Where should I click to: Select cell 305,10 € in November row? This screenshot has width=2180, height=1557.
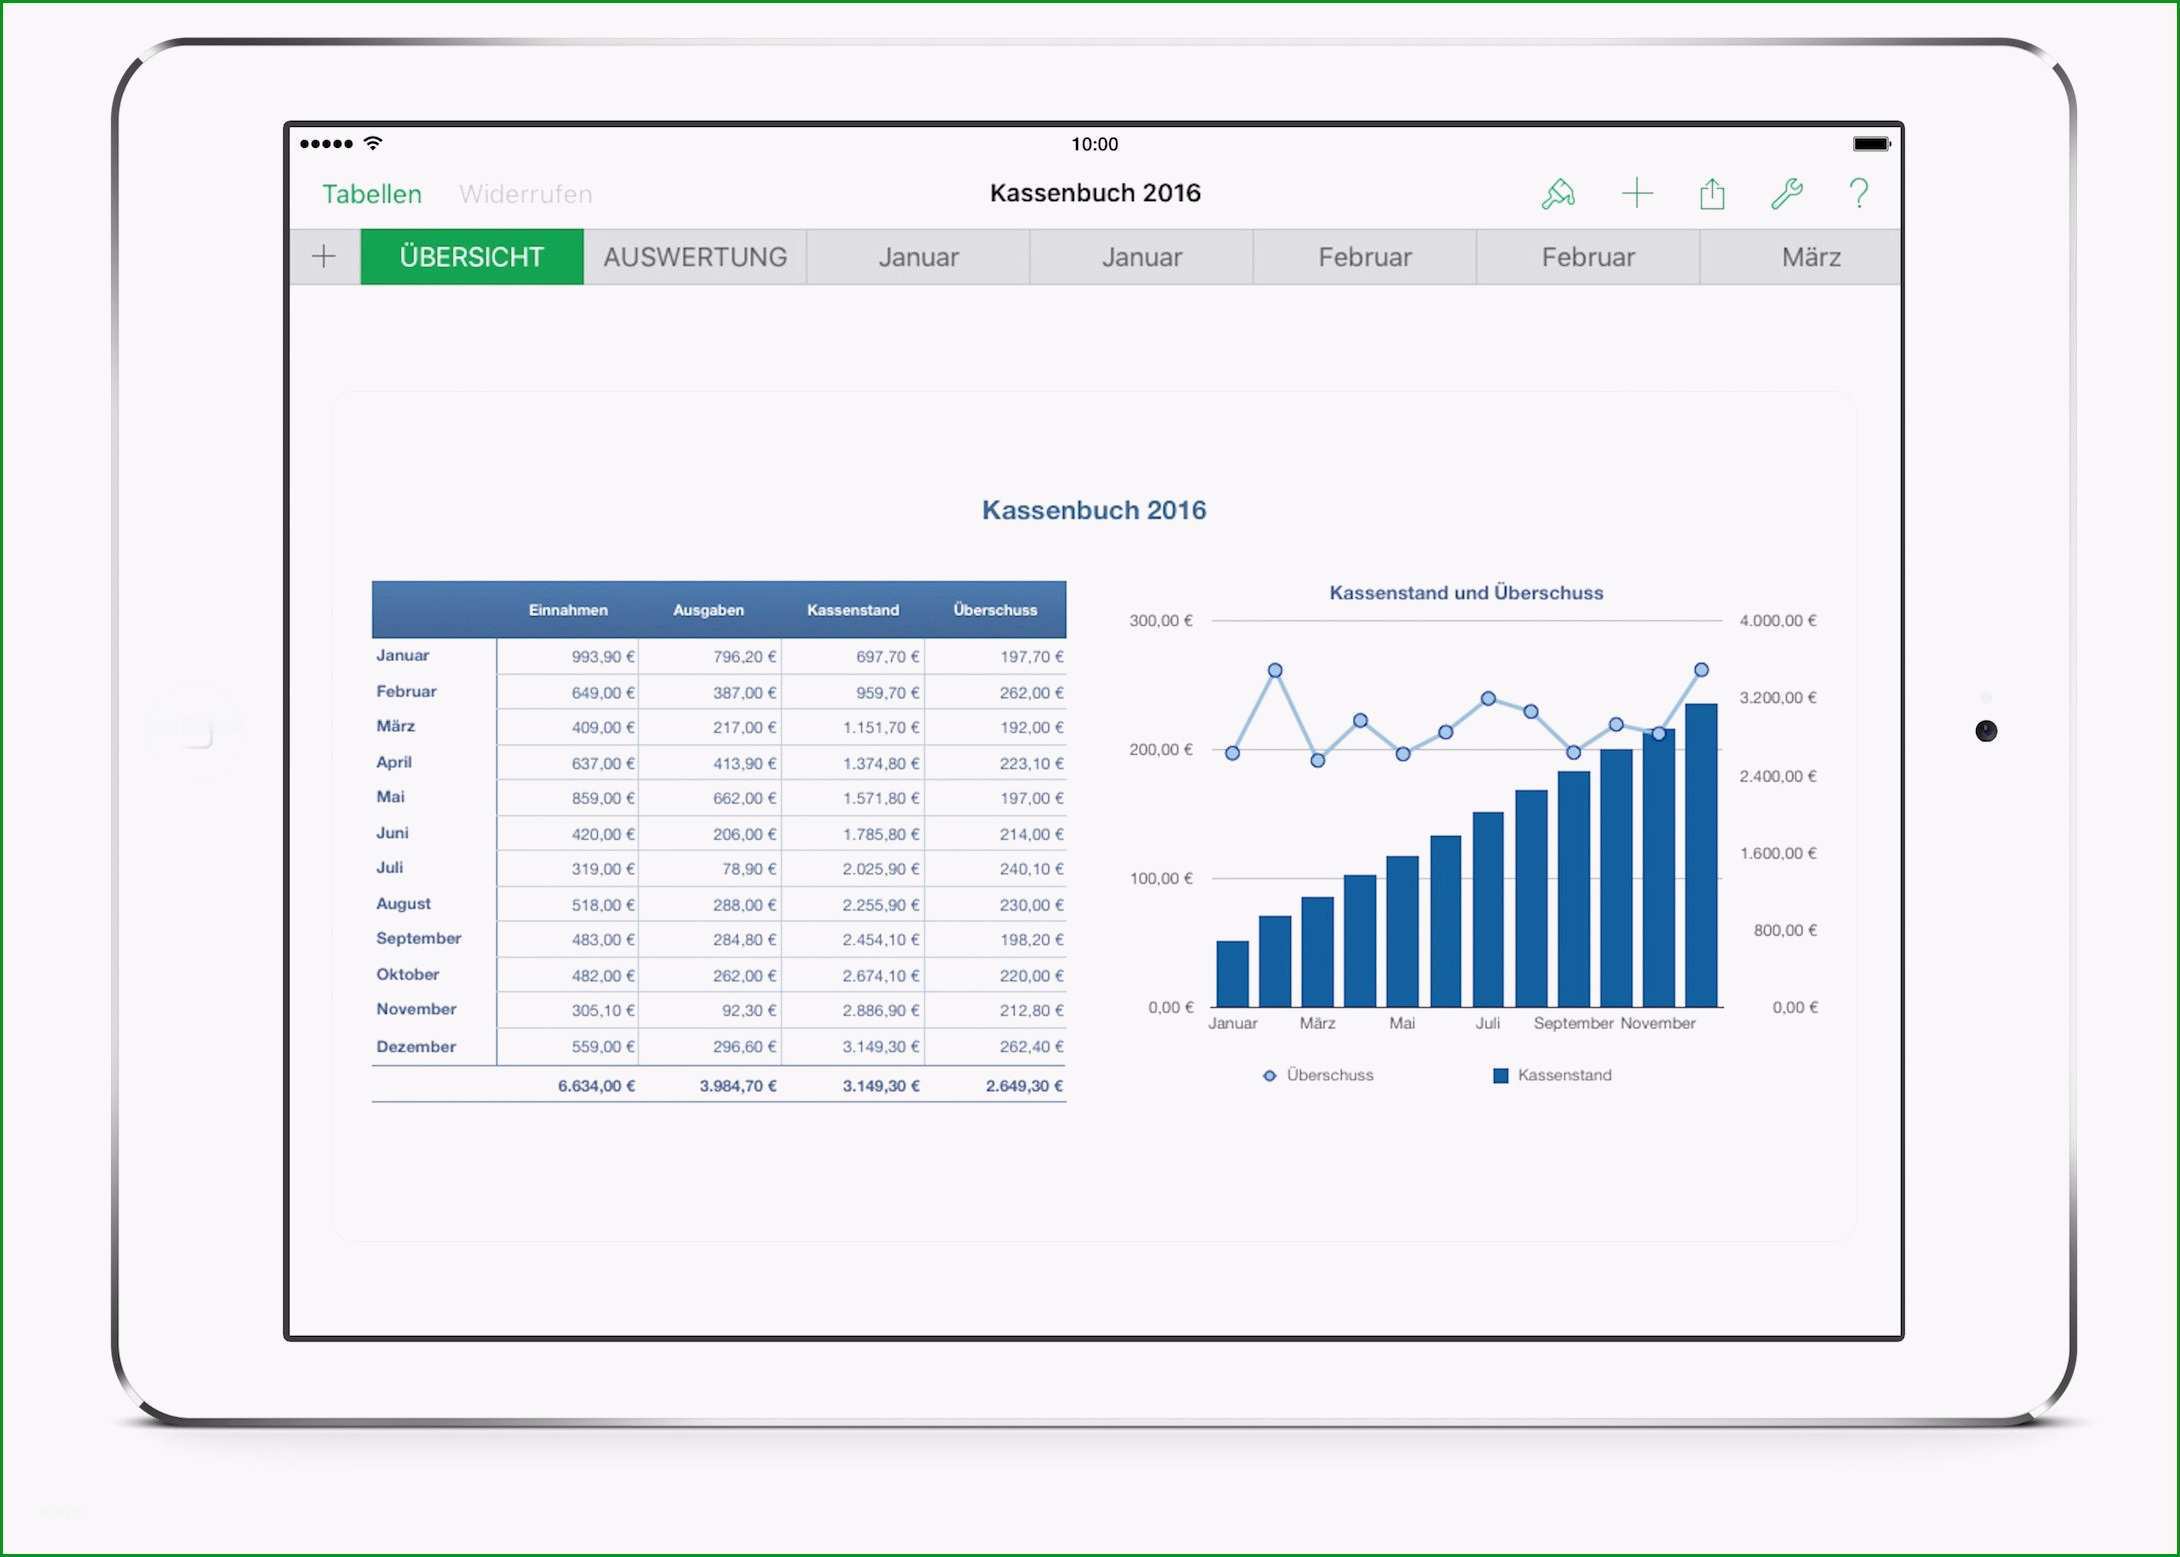(568, 1011)
